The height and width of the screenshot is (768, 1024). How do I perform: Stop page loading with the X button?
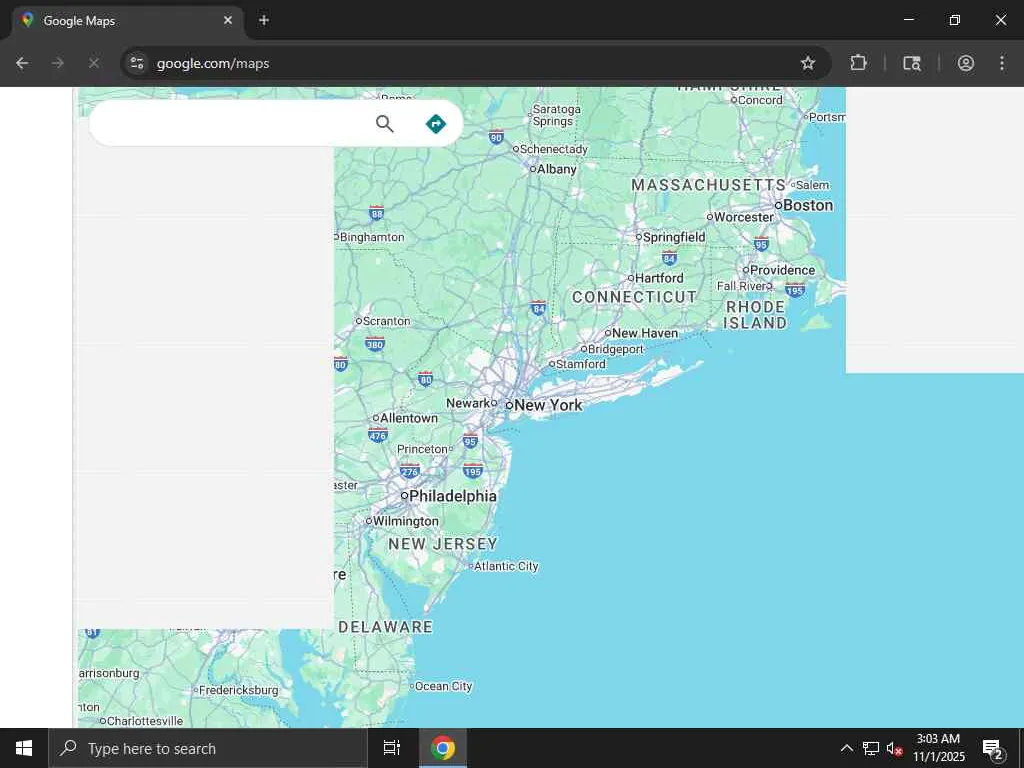coord(94,63)
